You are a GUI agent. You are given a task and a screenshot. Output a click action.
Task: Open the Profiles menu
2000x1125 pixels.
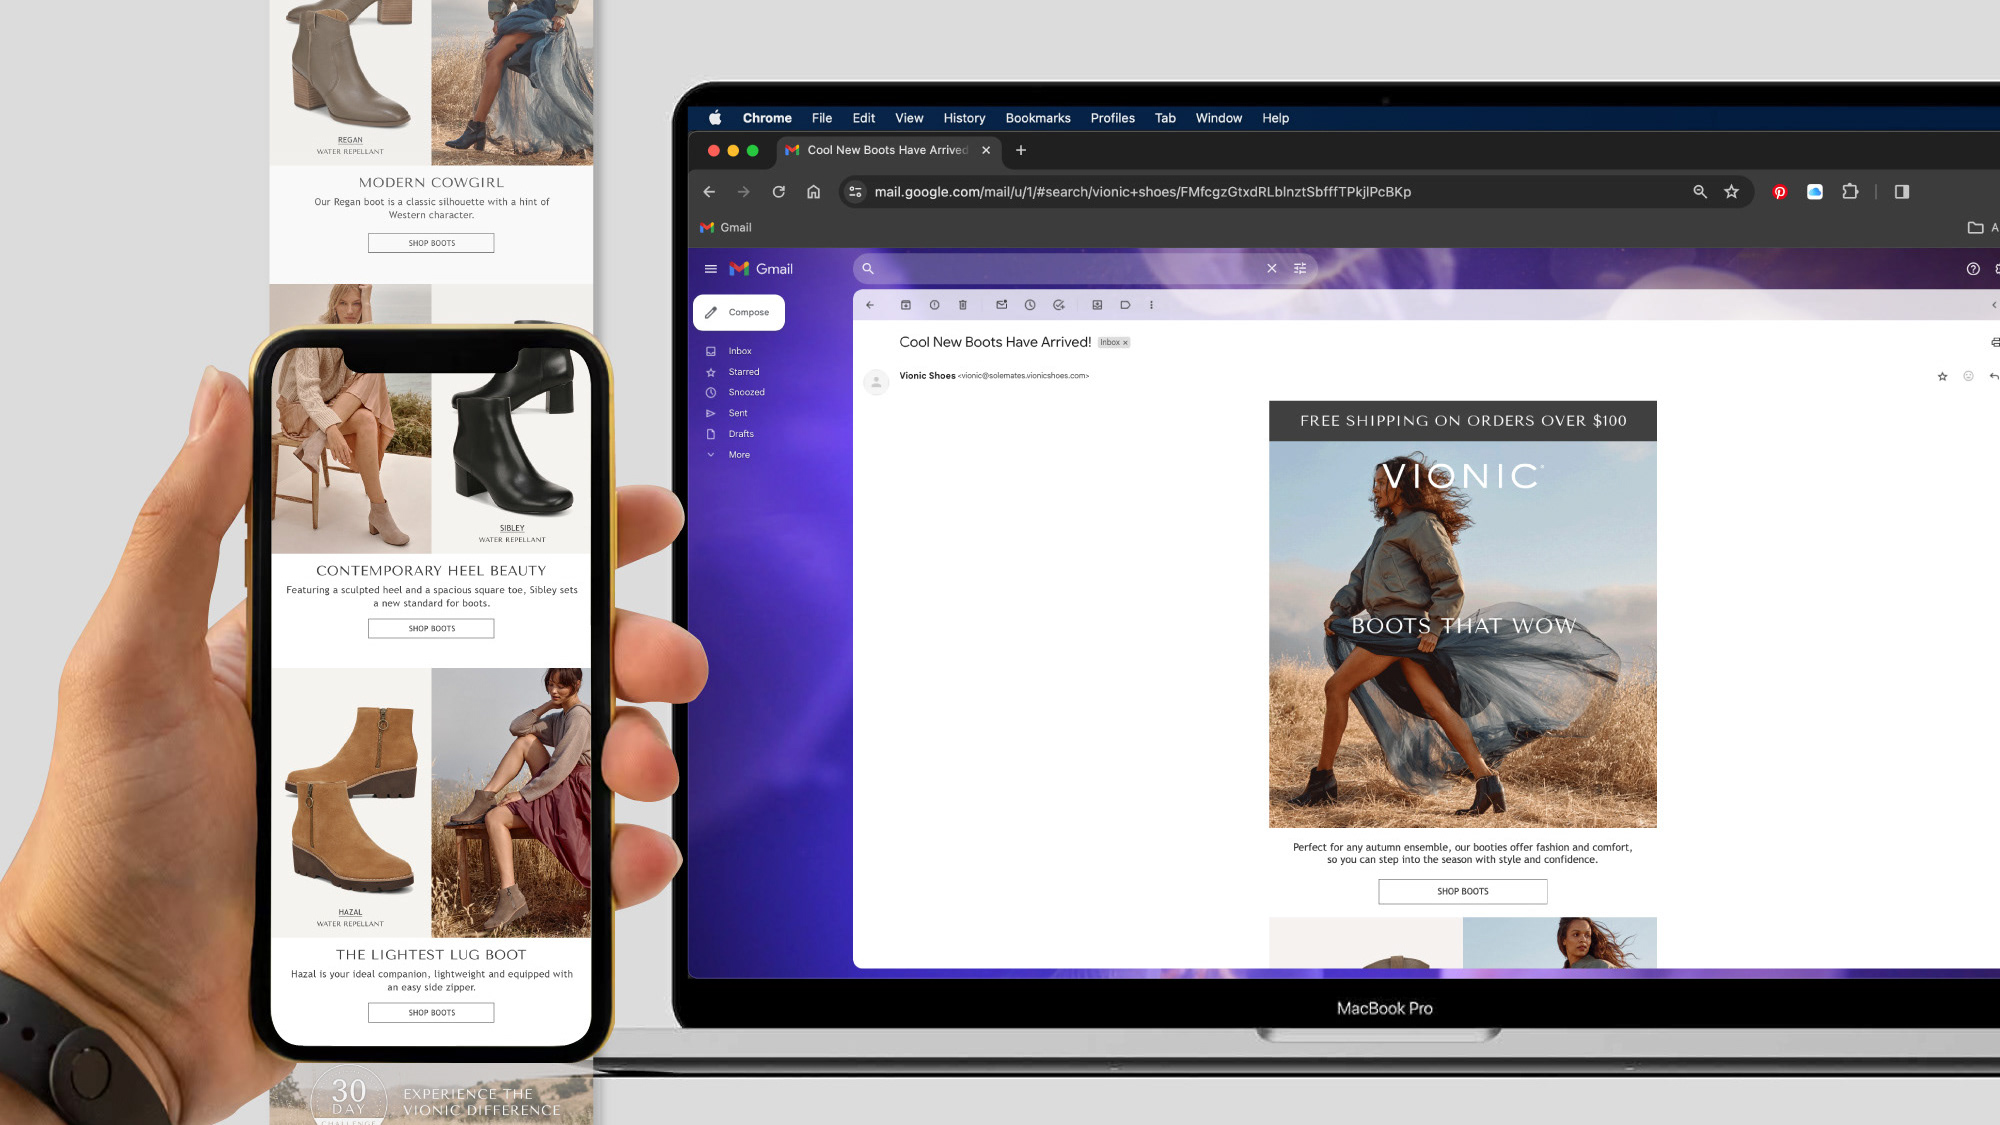(1112, 118)
